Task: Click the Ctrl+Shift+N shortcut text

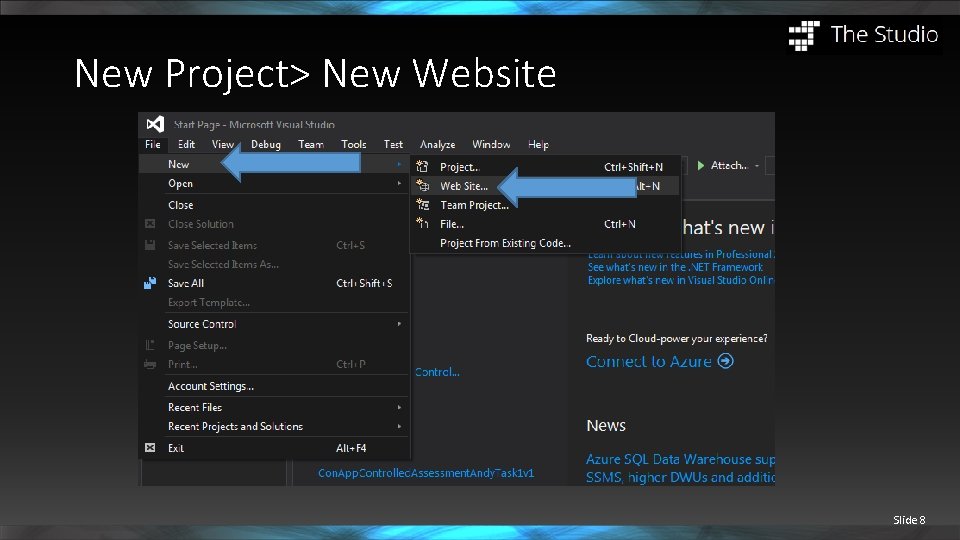Action: [634, 167]
